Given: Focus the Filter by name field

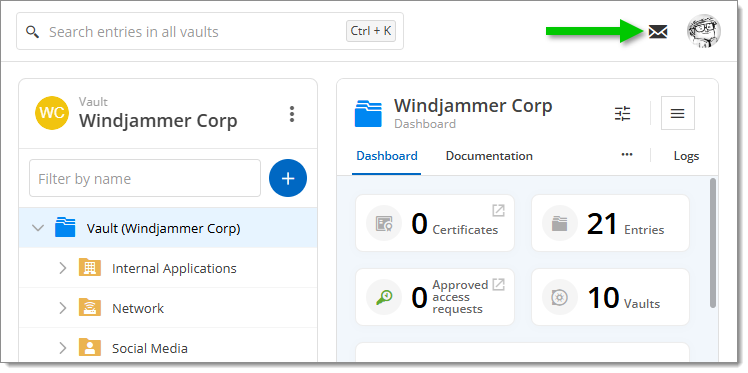Looking at the screenshot, I should tap(145, 178).
